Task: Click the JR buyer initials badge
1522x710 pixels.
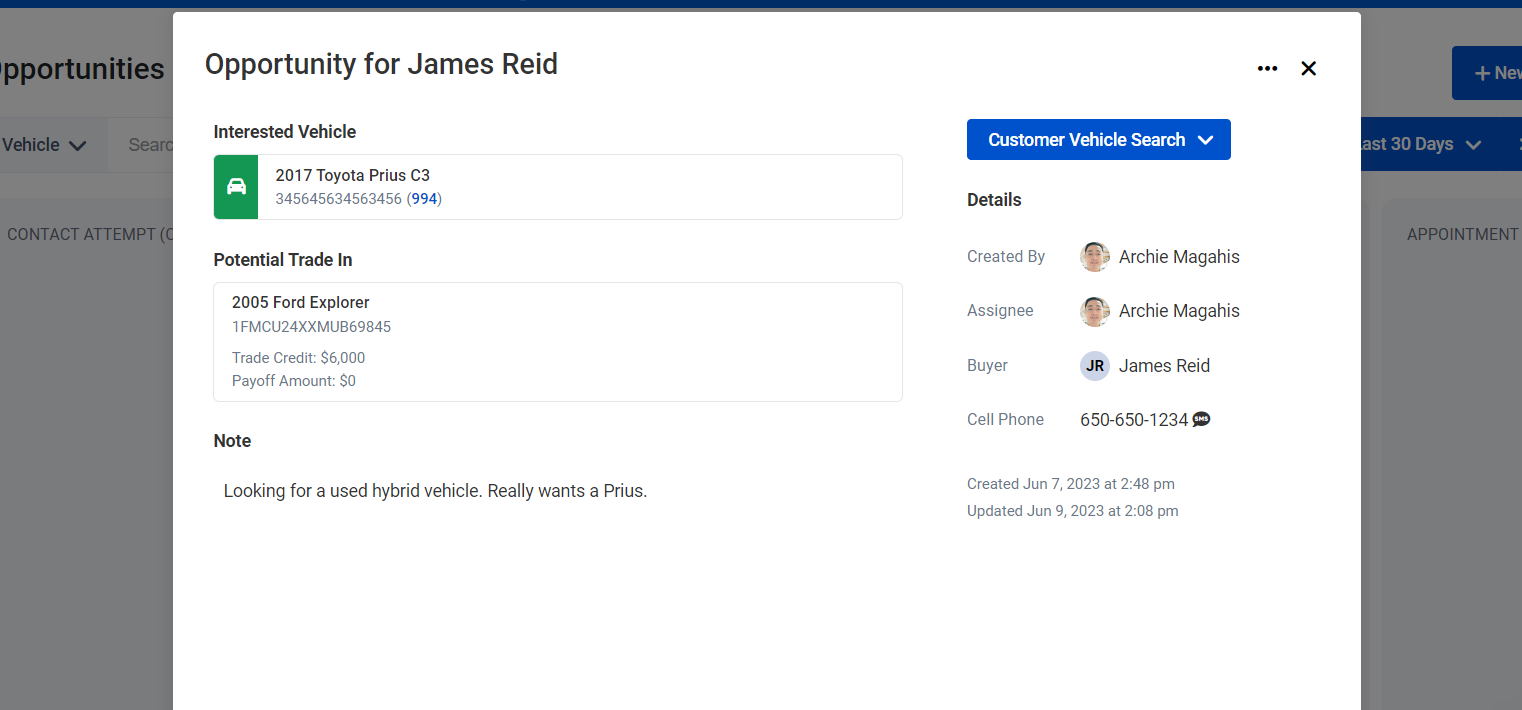Action: [x=1095, y=366]
